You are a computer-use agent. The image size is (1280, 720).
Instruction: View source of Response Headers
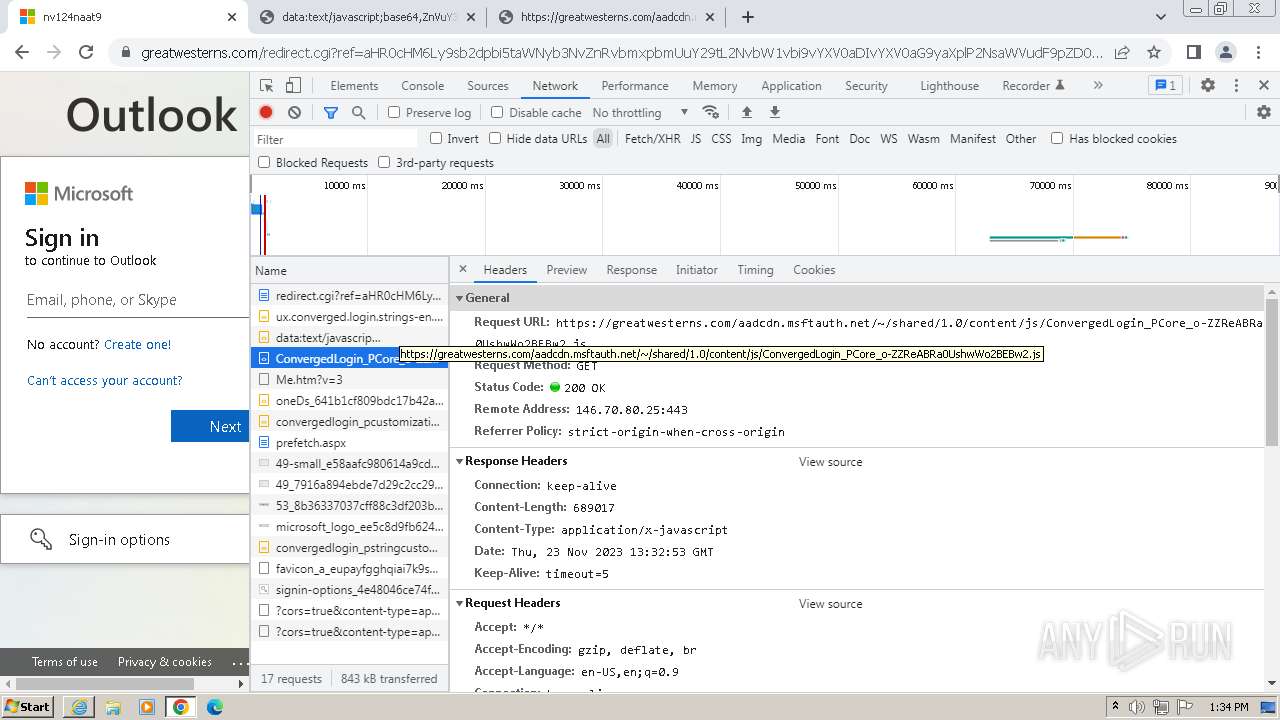(x=830, y=462)
